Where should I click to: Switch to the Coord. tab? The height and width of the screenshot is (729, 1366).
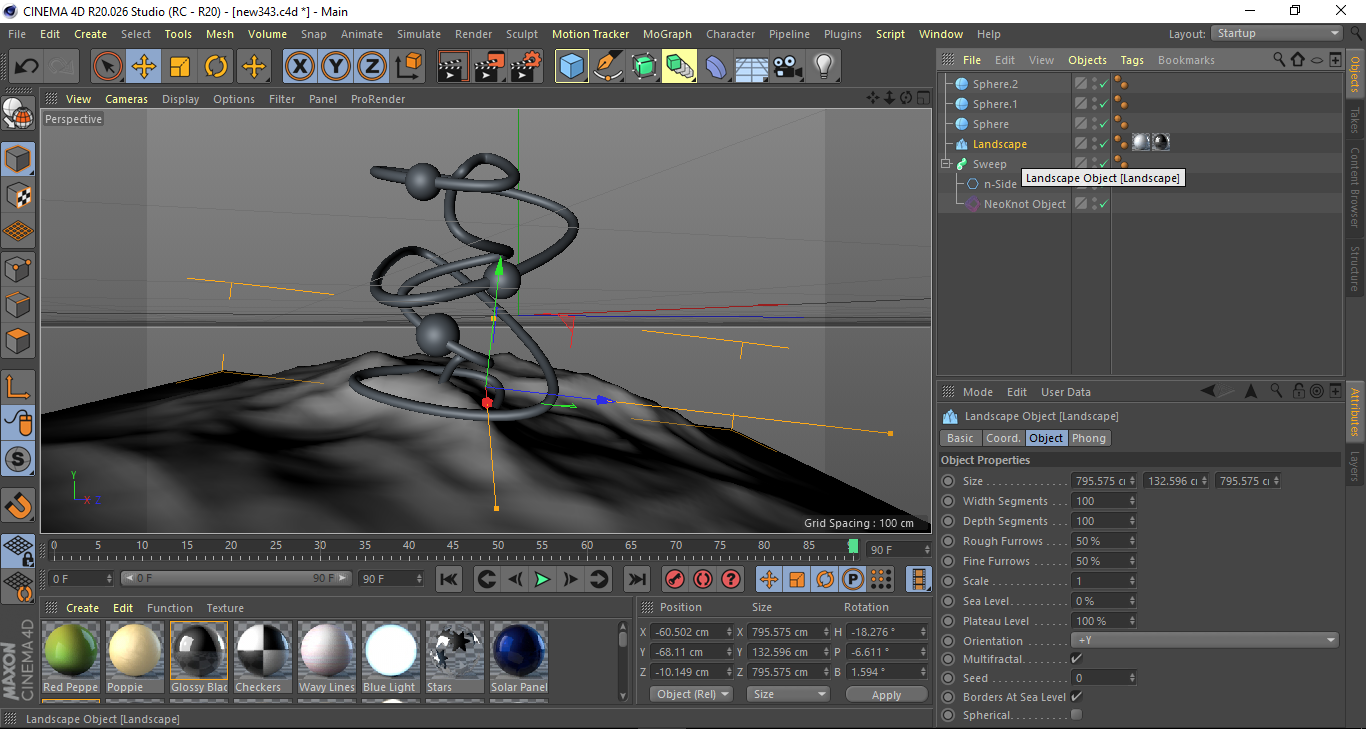[1003, 438]
